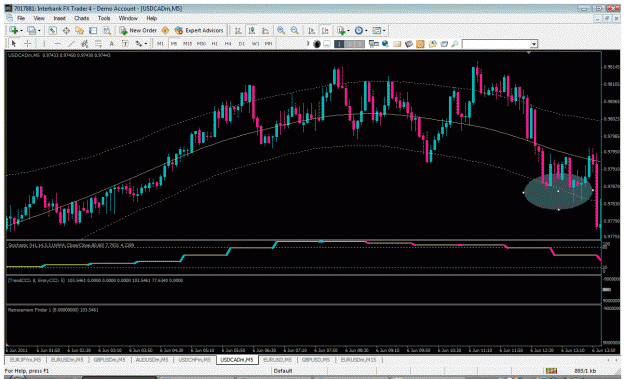Toggle chart Auto Scroll icon

311,30
